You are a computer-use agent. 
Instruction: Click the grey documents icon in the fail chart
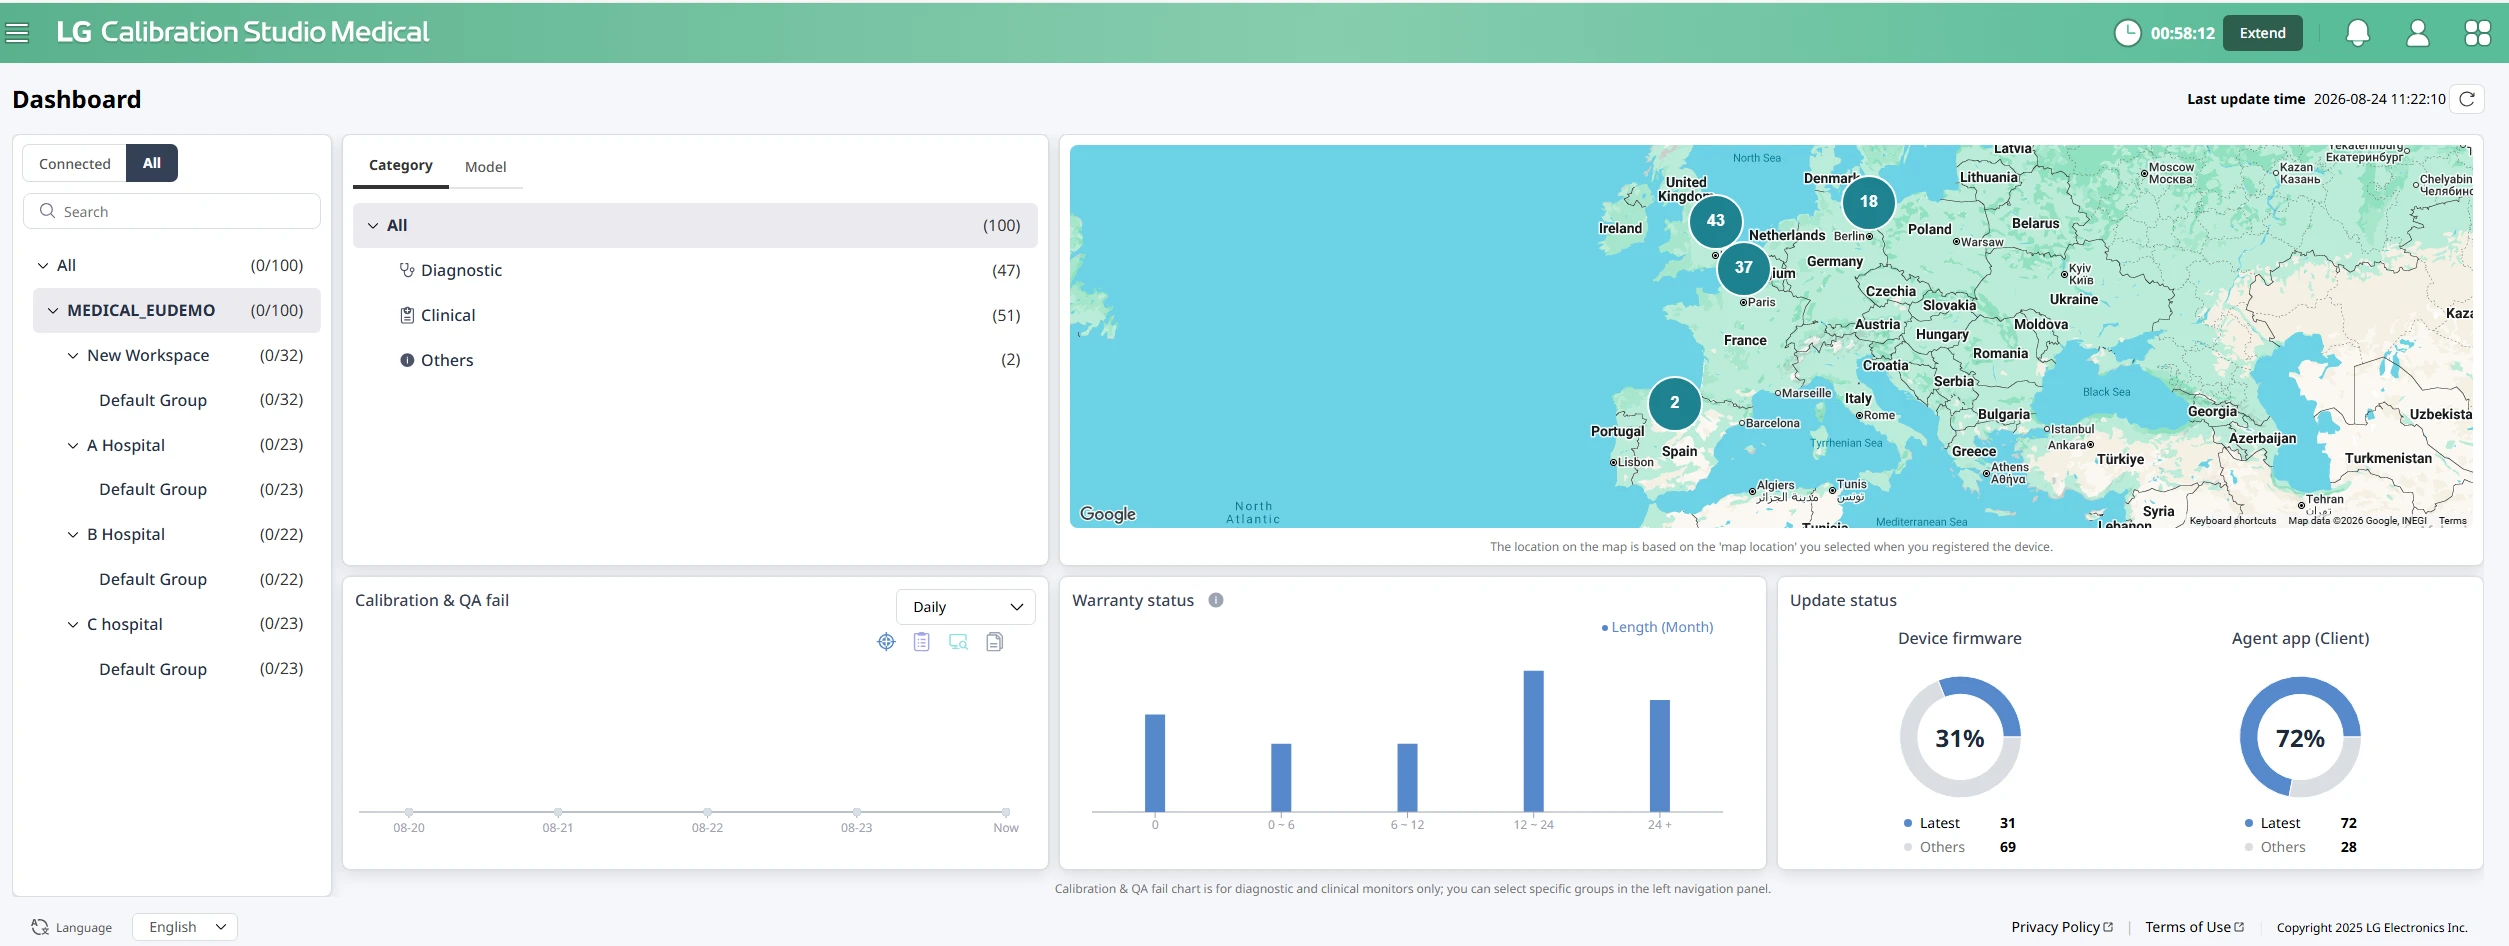(x=995, y=642)
